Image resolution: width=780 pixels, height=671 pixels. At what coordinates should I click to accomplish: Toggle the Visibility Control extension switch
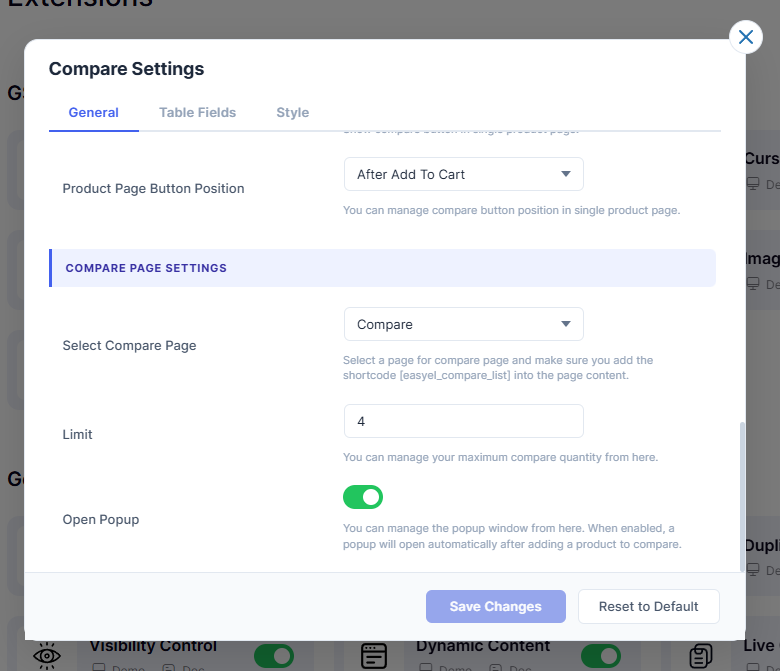pos(273,655)
